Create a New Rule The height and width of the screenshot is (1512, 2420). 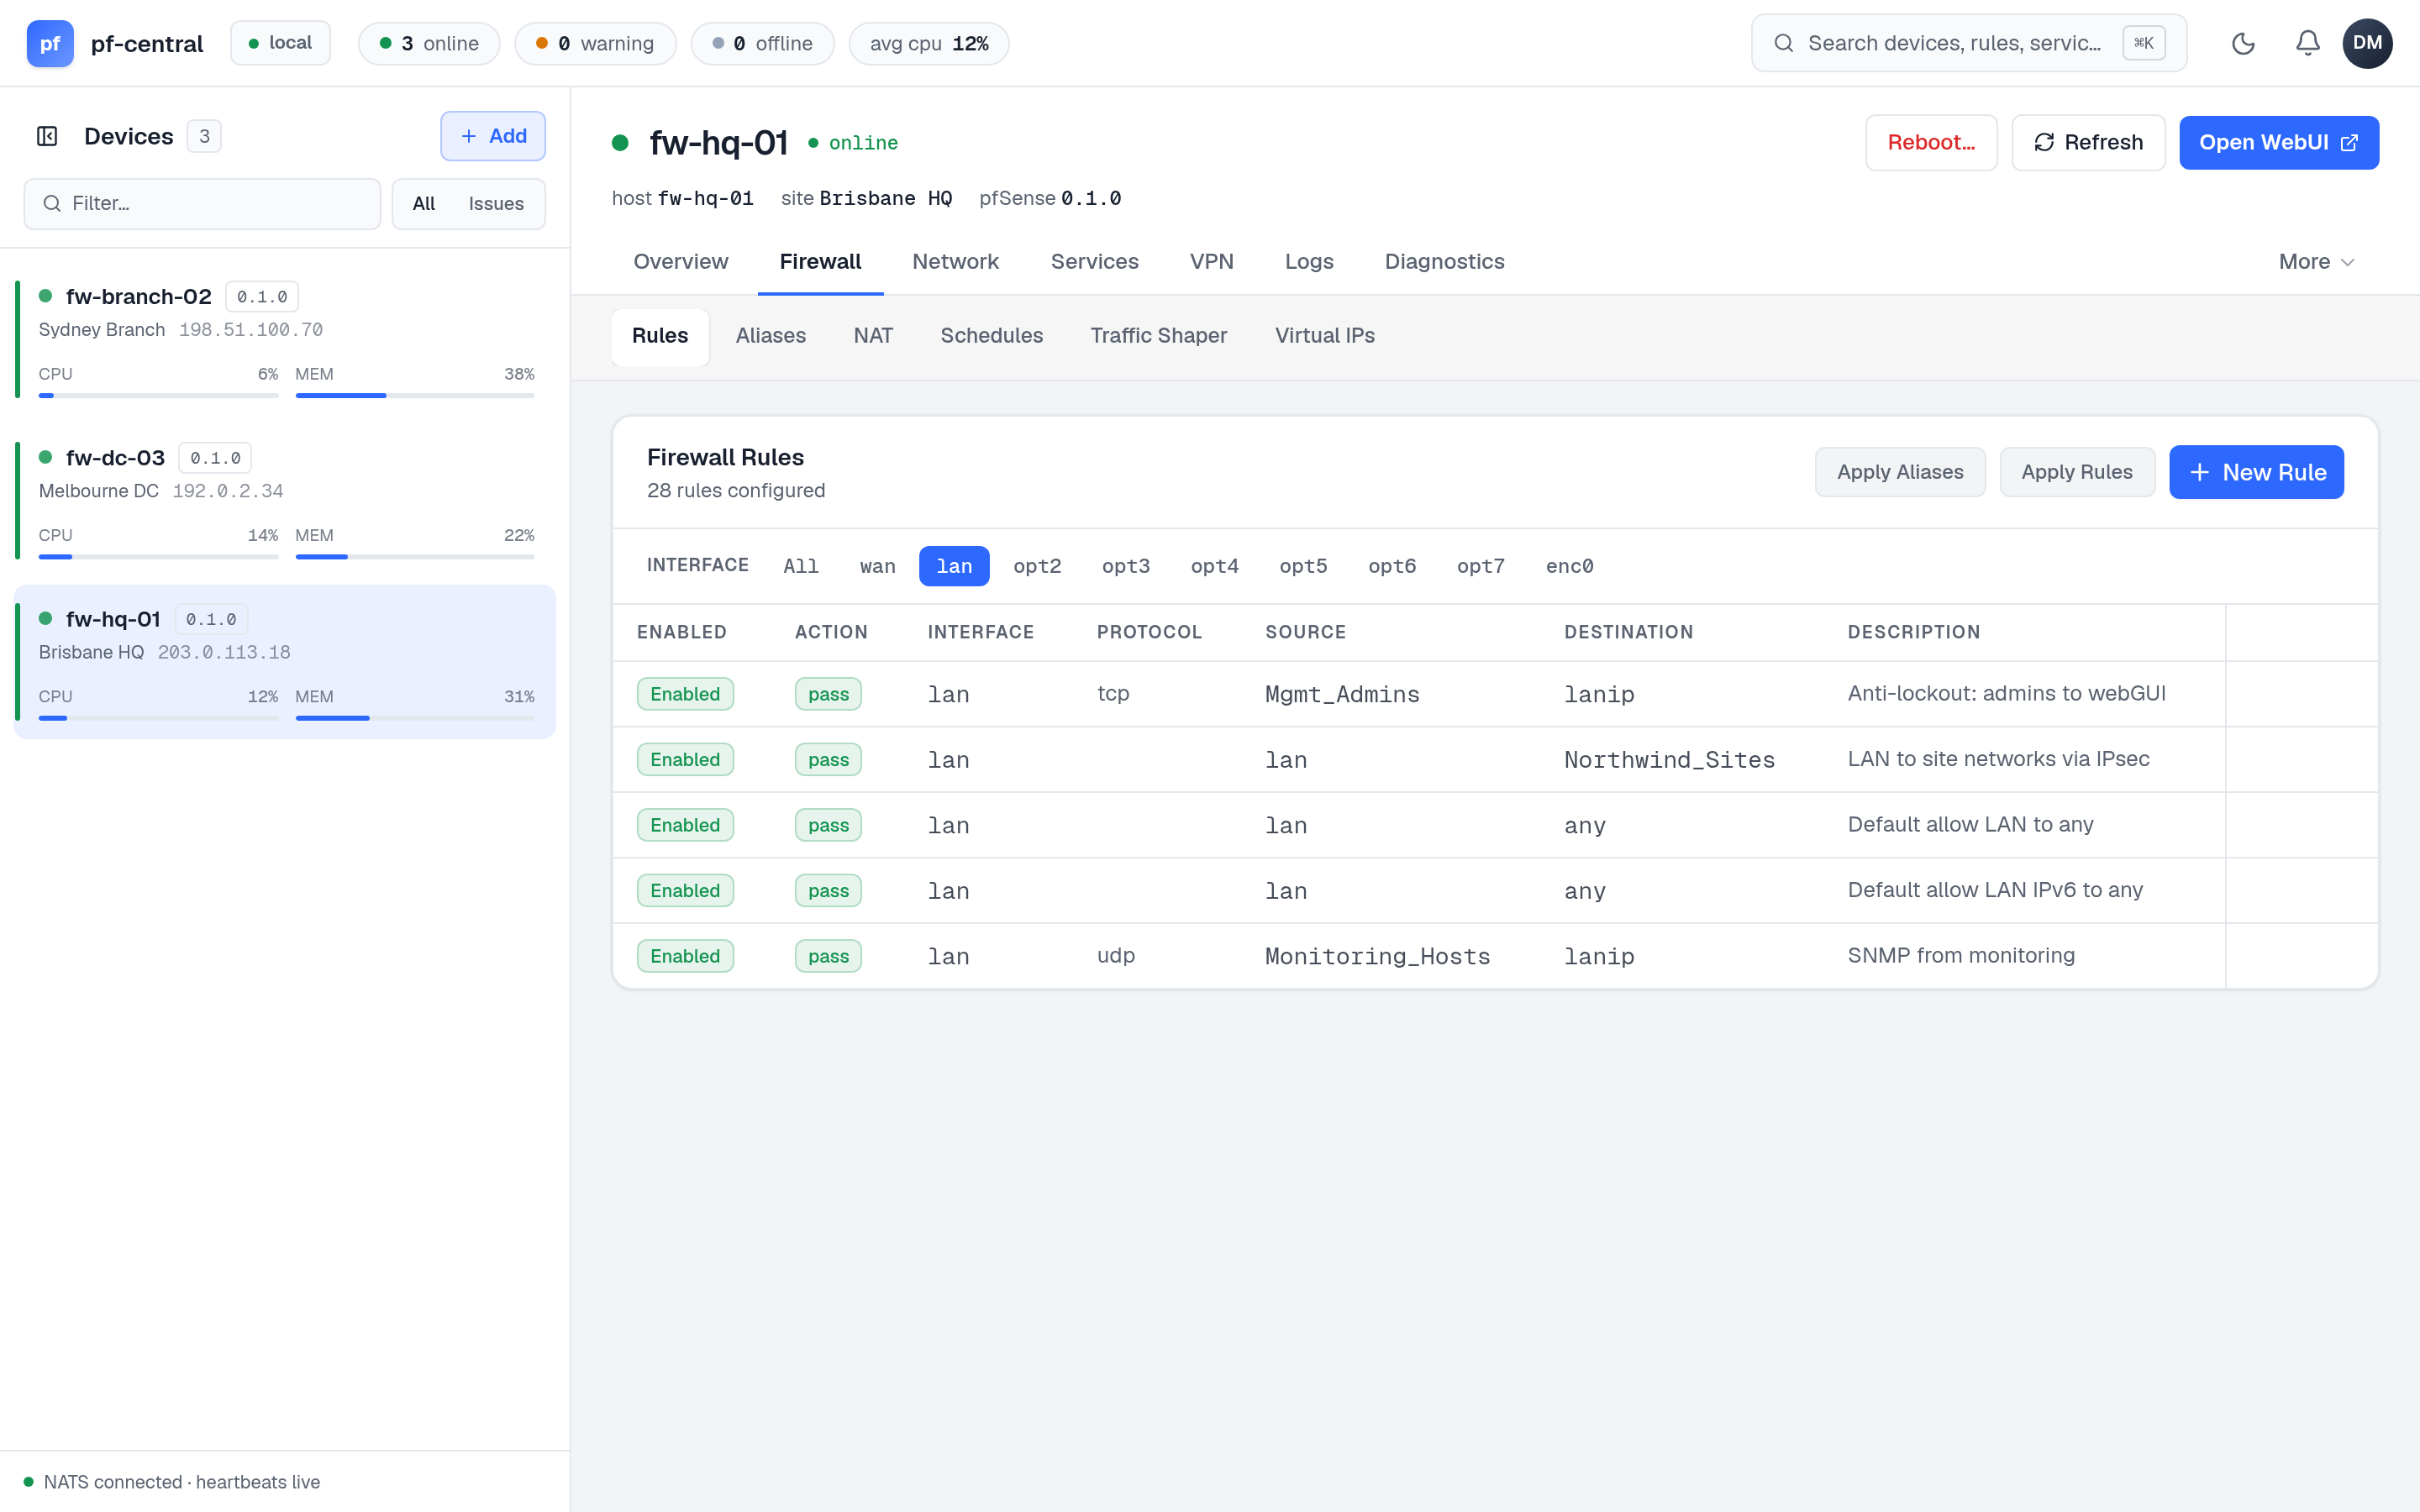pos(2256,472)
